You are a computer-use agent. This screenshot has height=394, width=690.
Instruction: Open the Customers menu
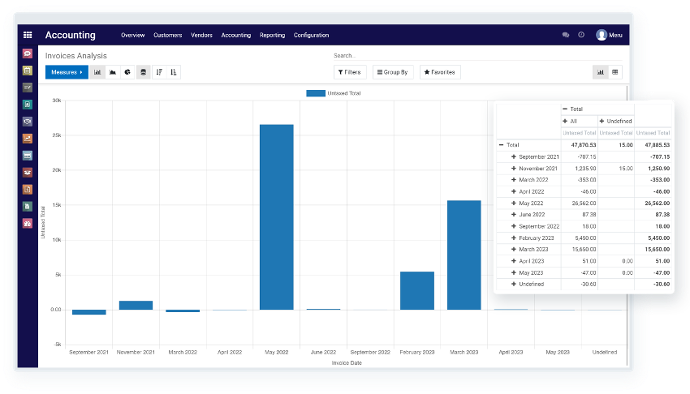pyautogui.click(x=168, y=35)
